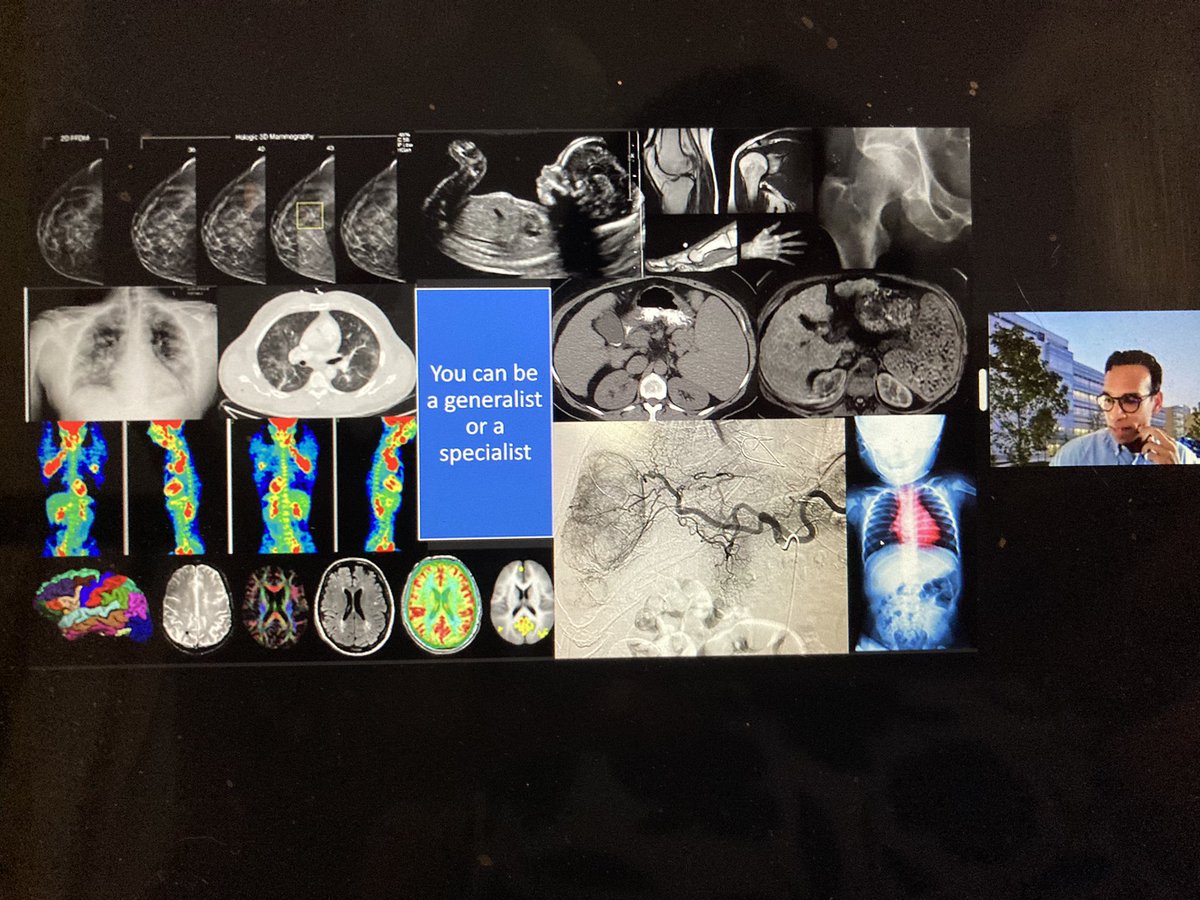This screenshot has height=900, width=1200.
Task: Click the abdominal CT showing the spine and kidneys
Action: [652, 349]
